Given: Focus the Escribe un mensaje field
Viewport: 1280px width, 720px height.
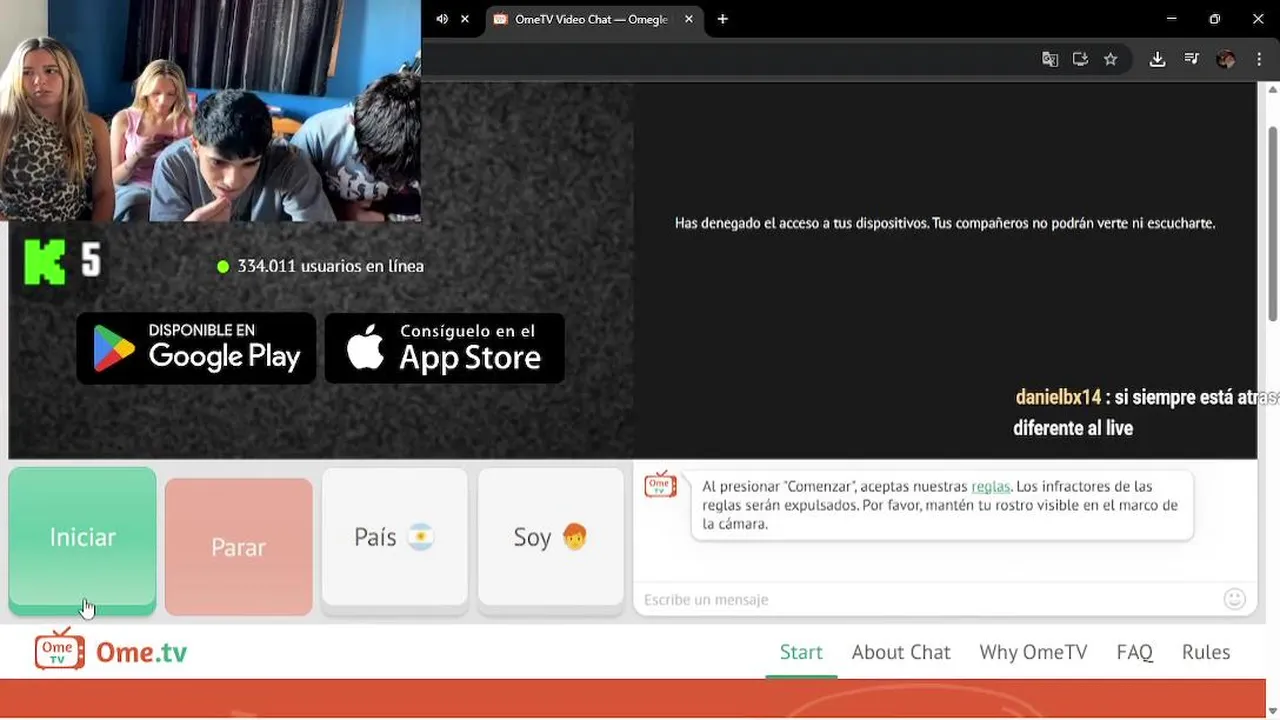Looking at the screenshot, I should (x=928, y=599).
